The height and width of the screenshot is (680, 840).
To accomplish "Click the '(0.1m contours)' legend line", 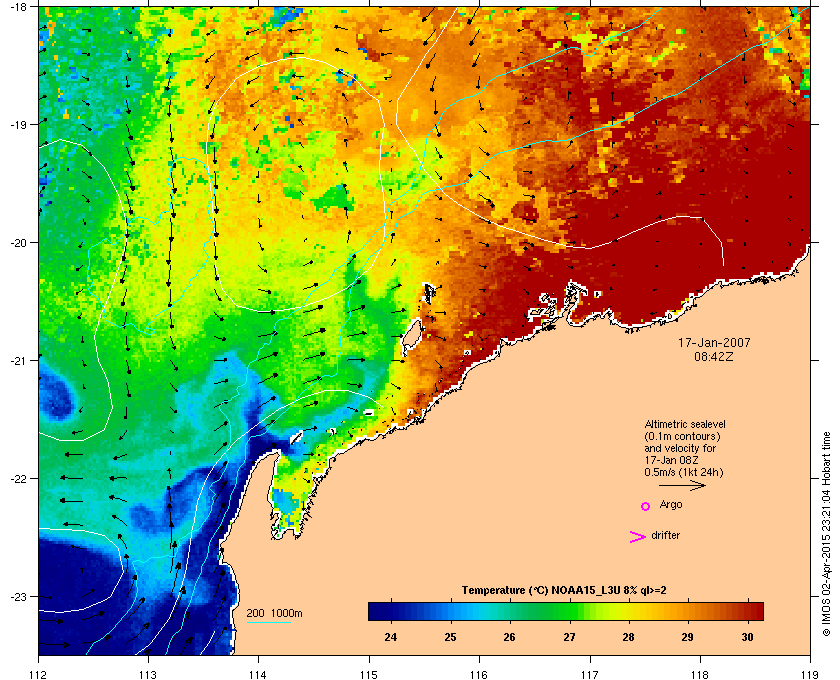I will [x=682, y=436].
